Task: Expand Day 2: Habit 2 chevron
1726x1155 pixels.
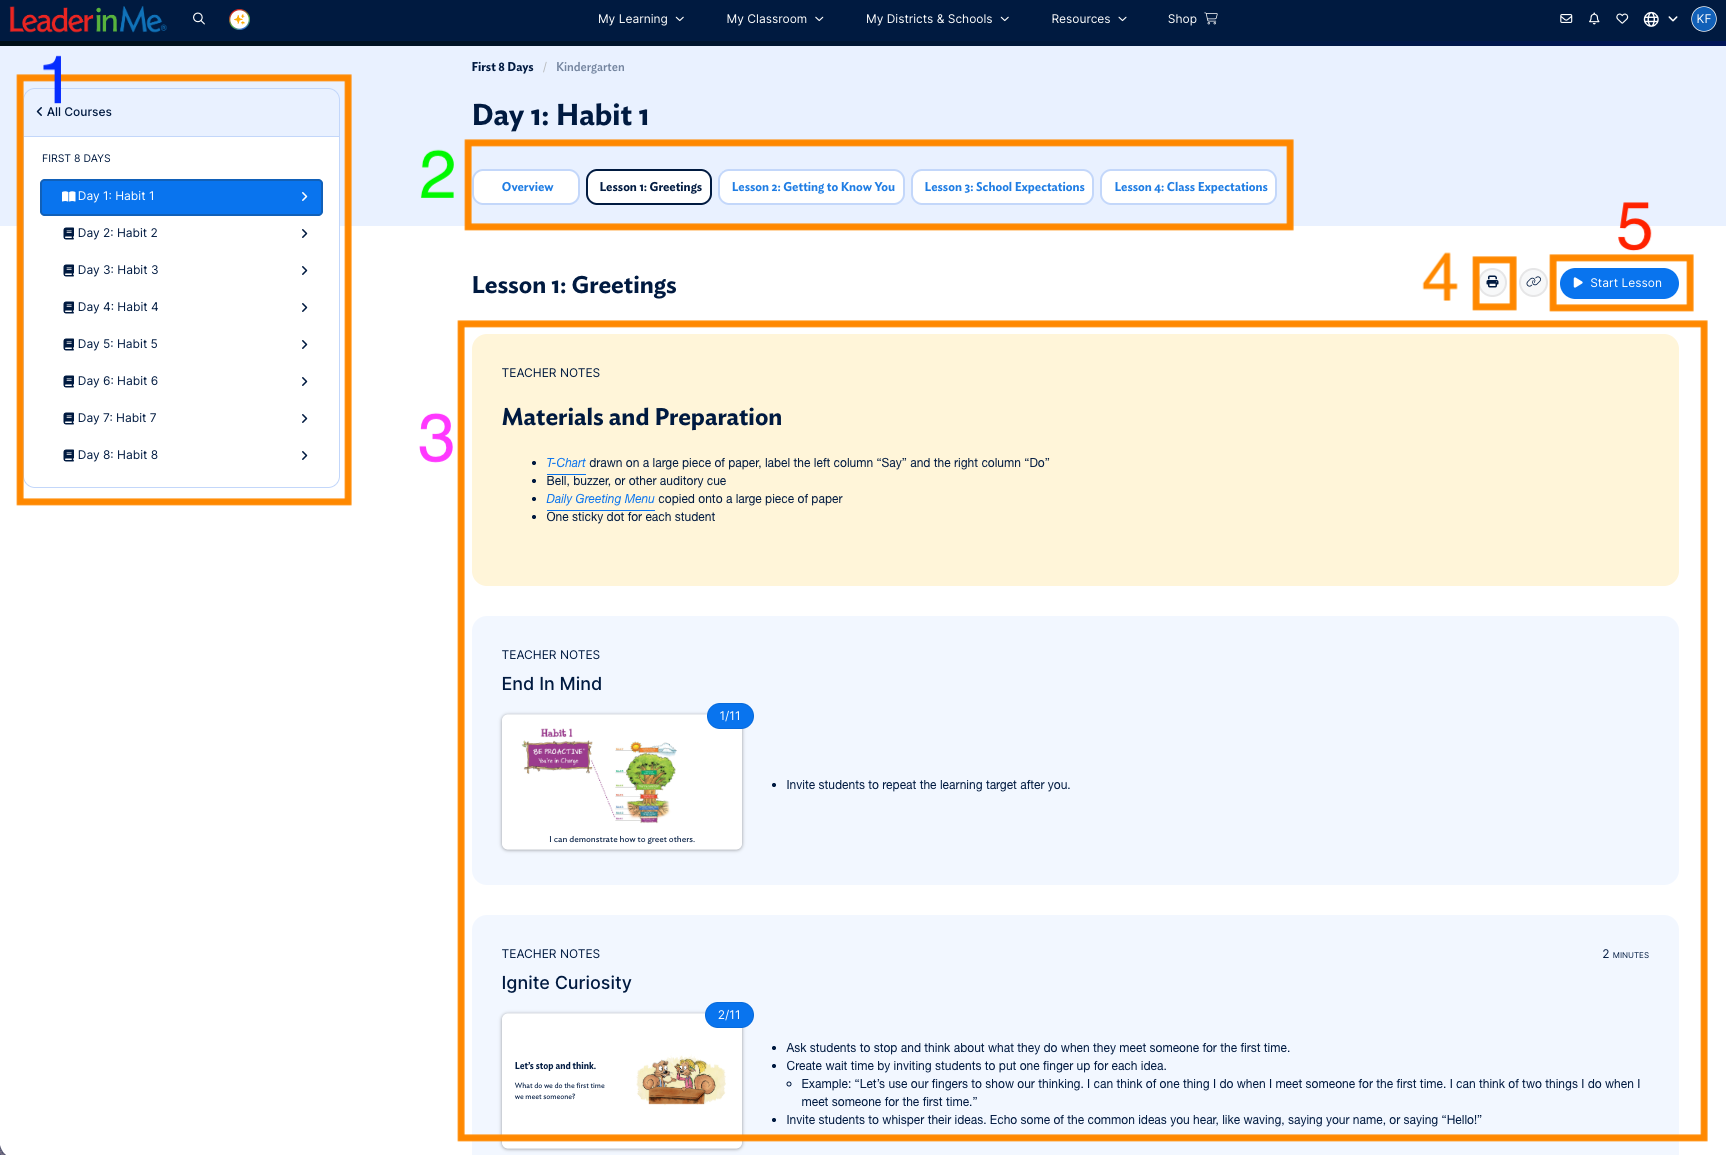Action: 304,234
